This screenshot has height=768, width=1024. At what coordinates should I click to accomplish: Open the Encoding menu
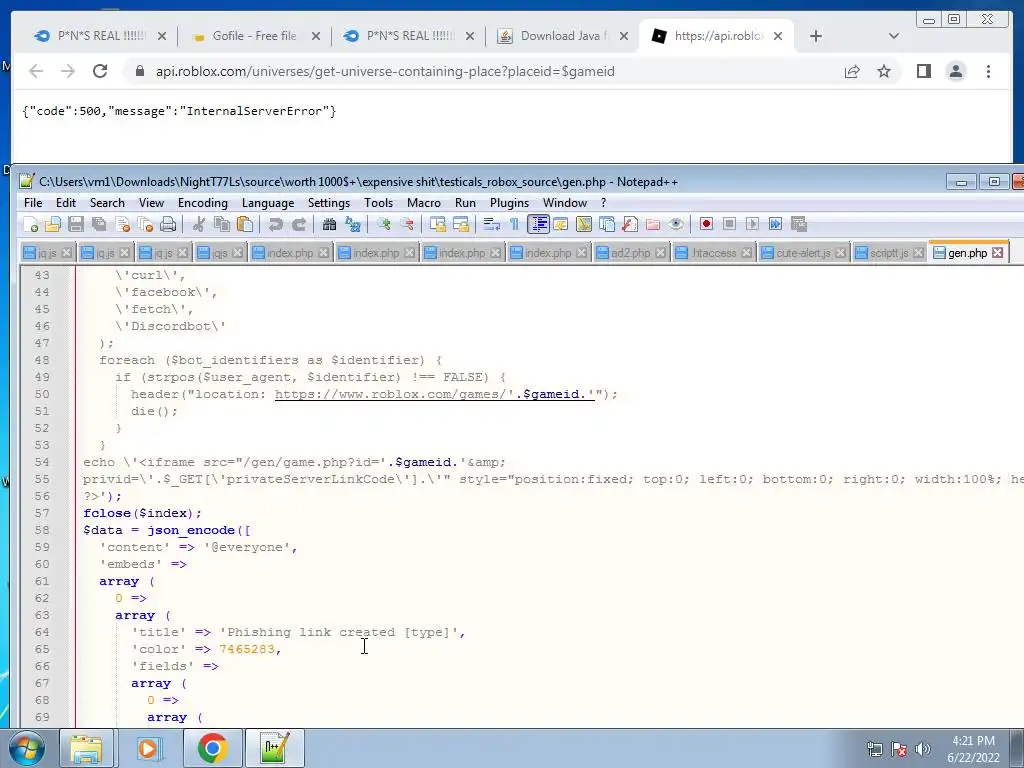tap(202, 203)
